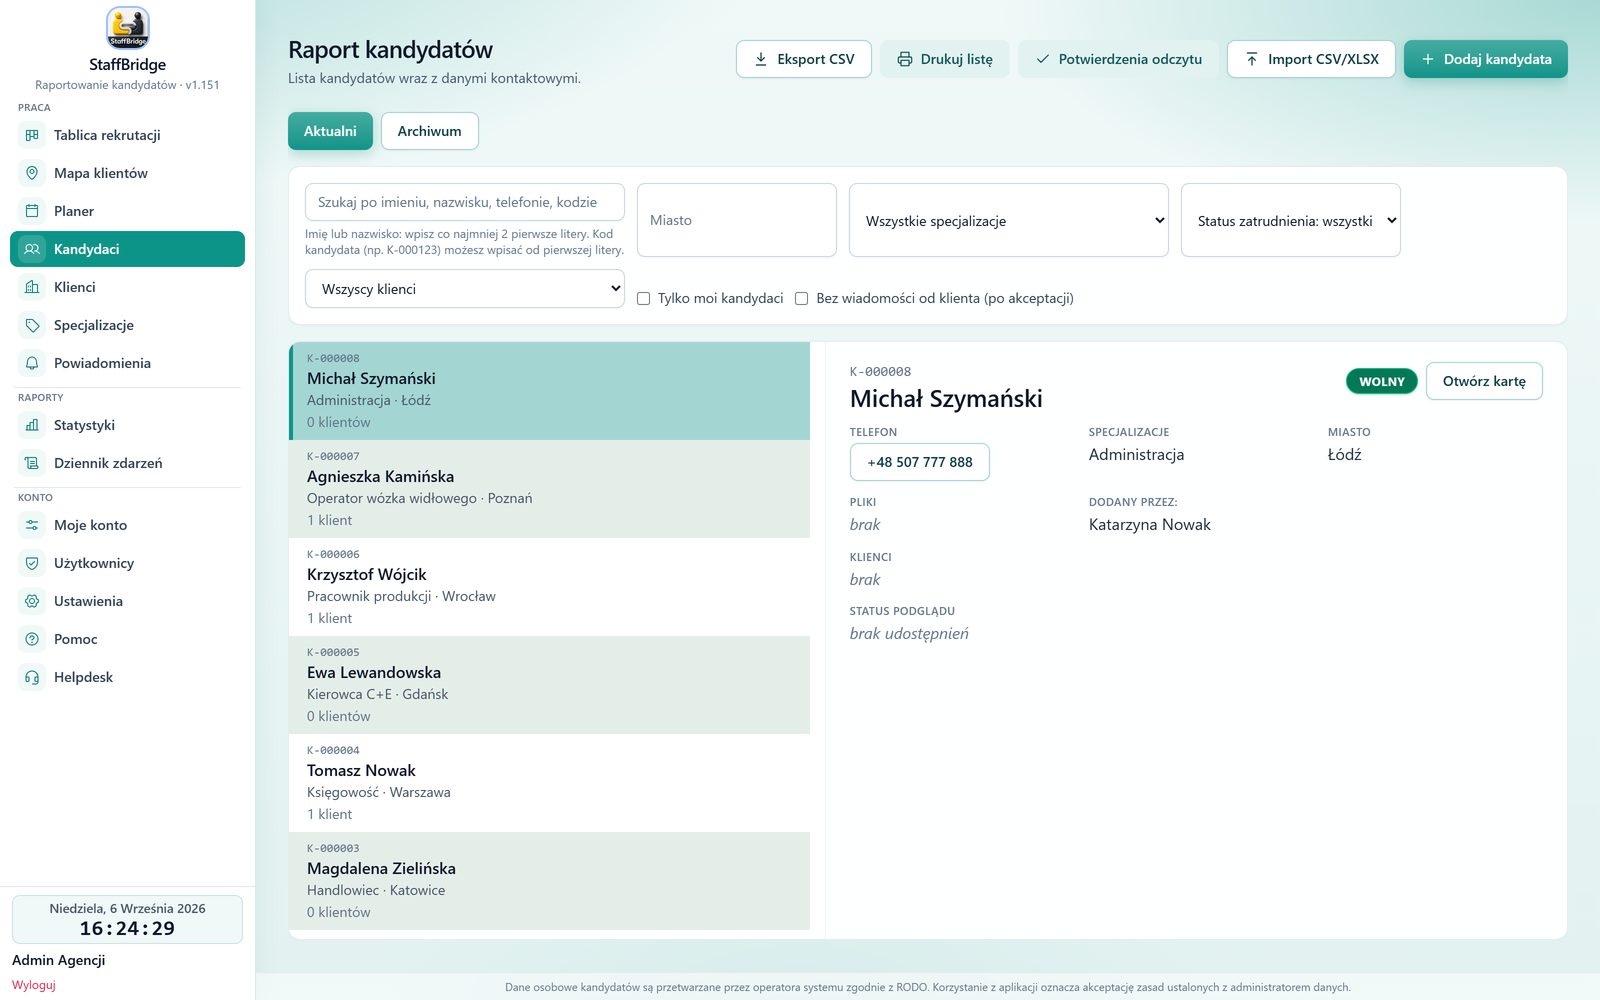Select candidate Agnieszka Kamińska row
This screenshot has height=1000, width=1600.
coord(550,489)
